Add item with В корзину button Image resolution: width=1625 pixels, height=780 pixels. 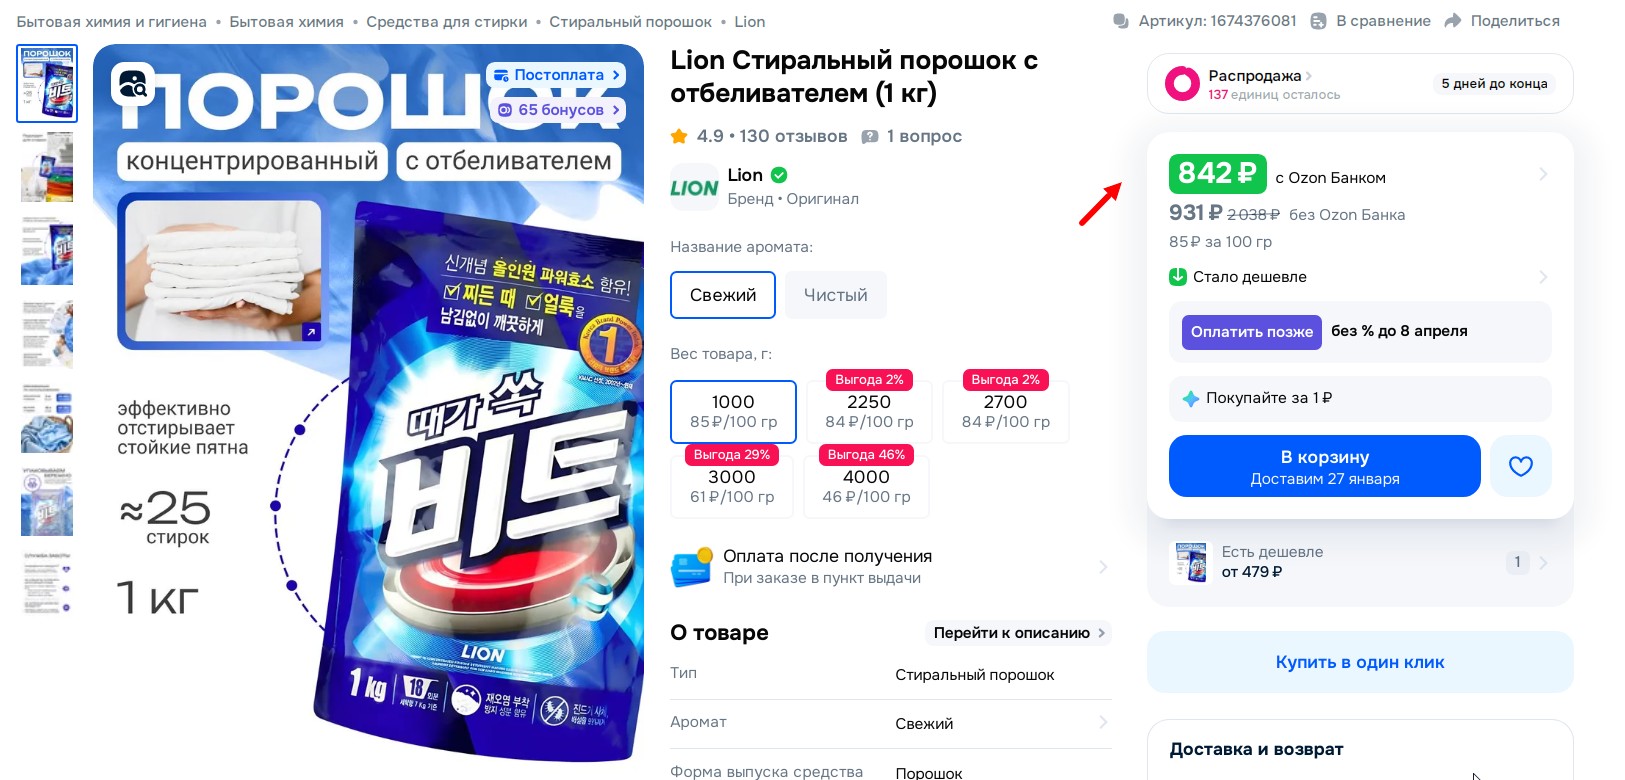pyautogui.click(x=1325, y=466)
